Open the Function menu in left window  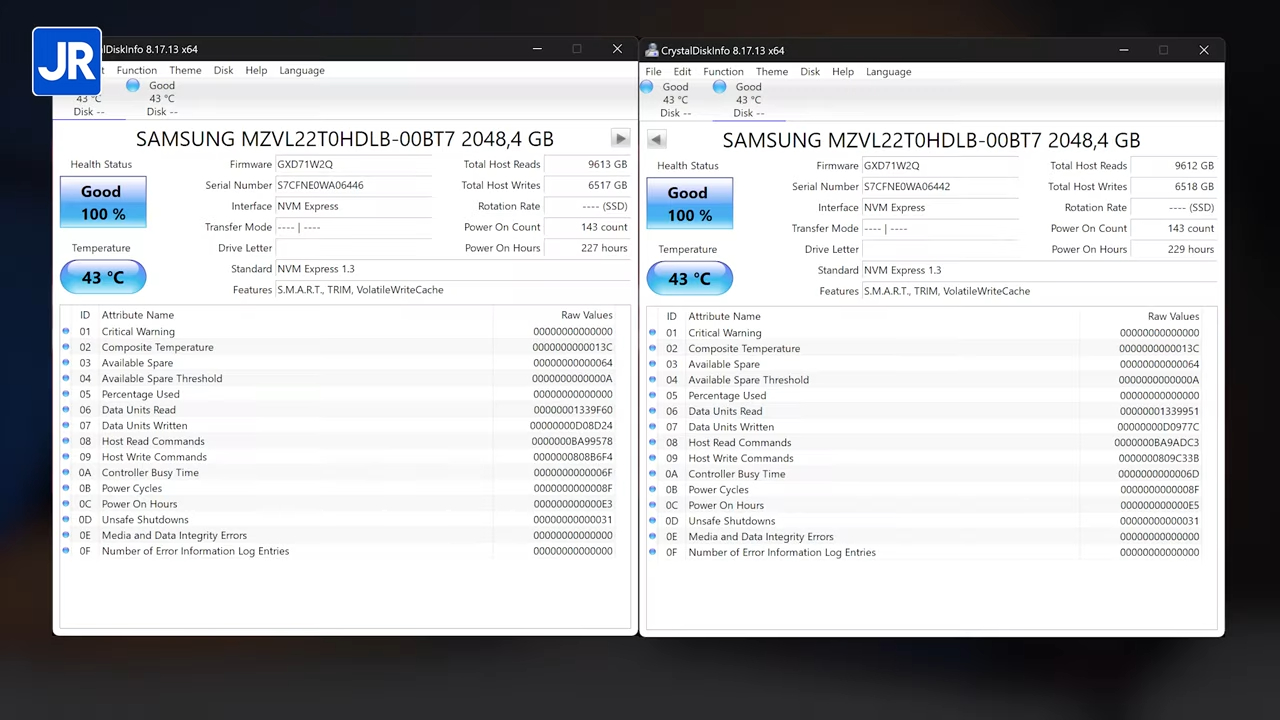pyautogui.click(x=137, y=71)
